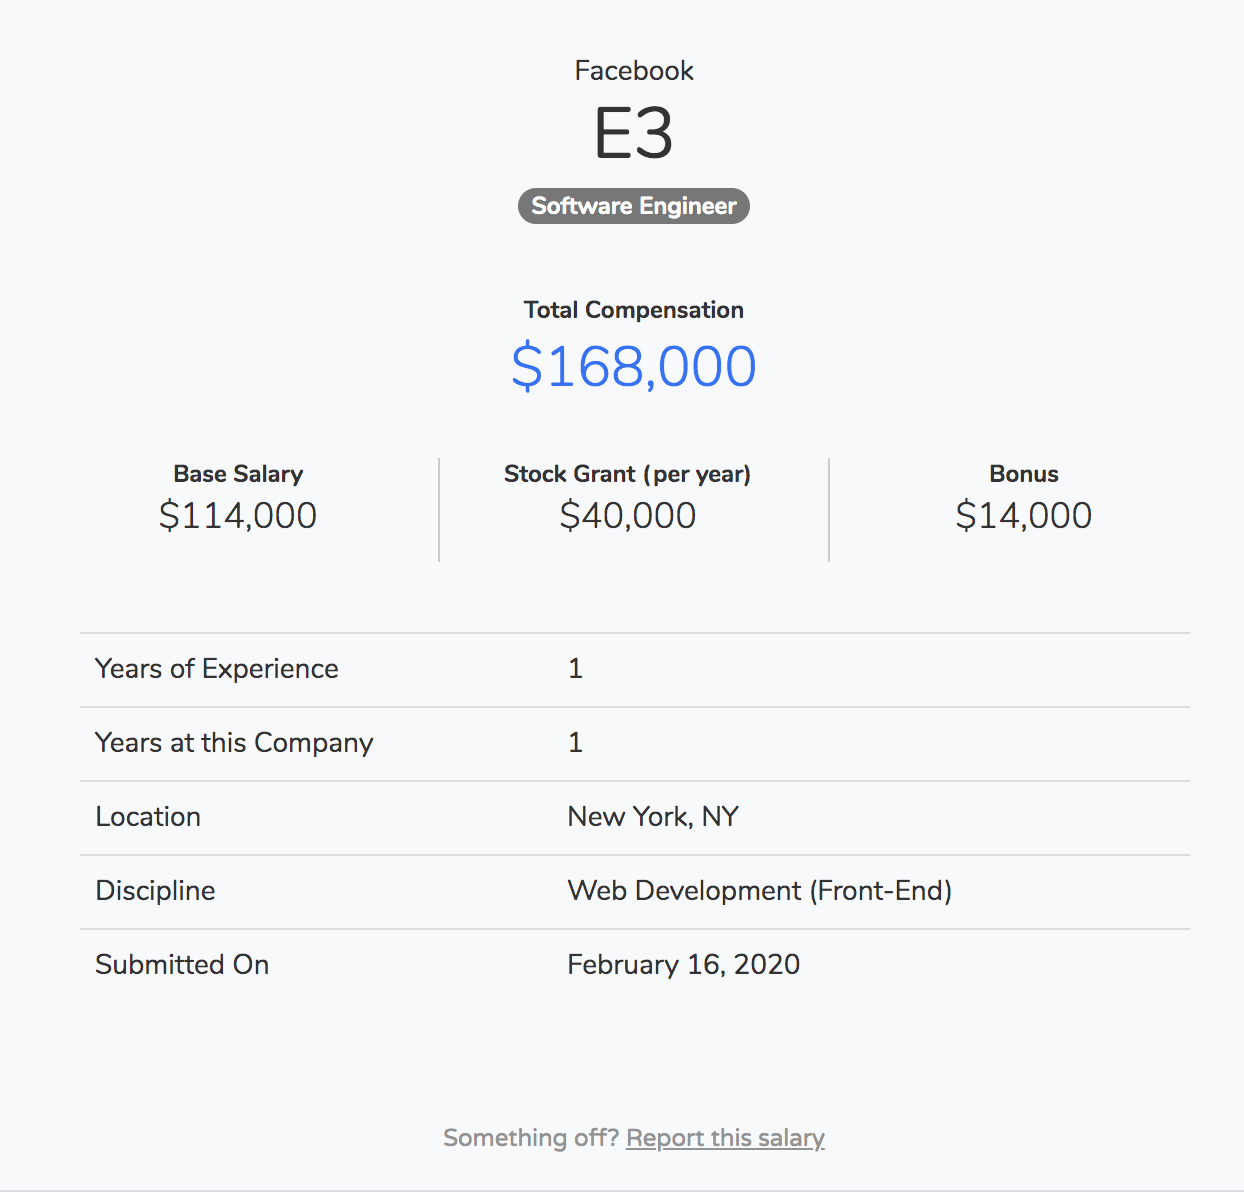Click the Report this salary link
Screen dimensions: 1244x1192
click(x=725, y=1138)
